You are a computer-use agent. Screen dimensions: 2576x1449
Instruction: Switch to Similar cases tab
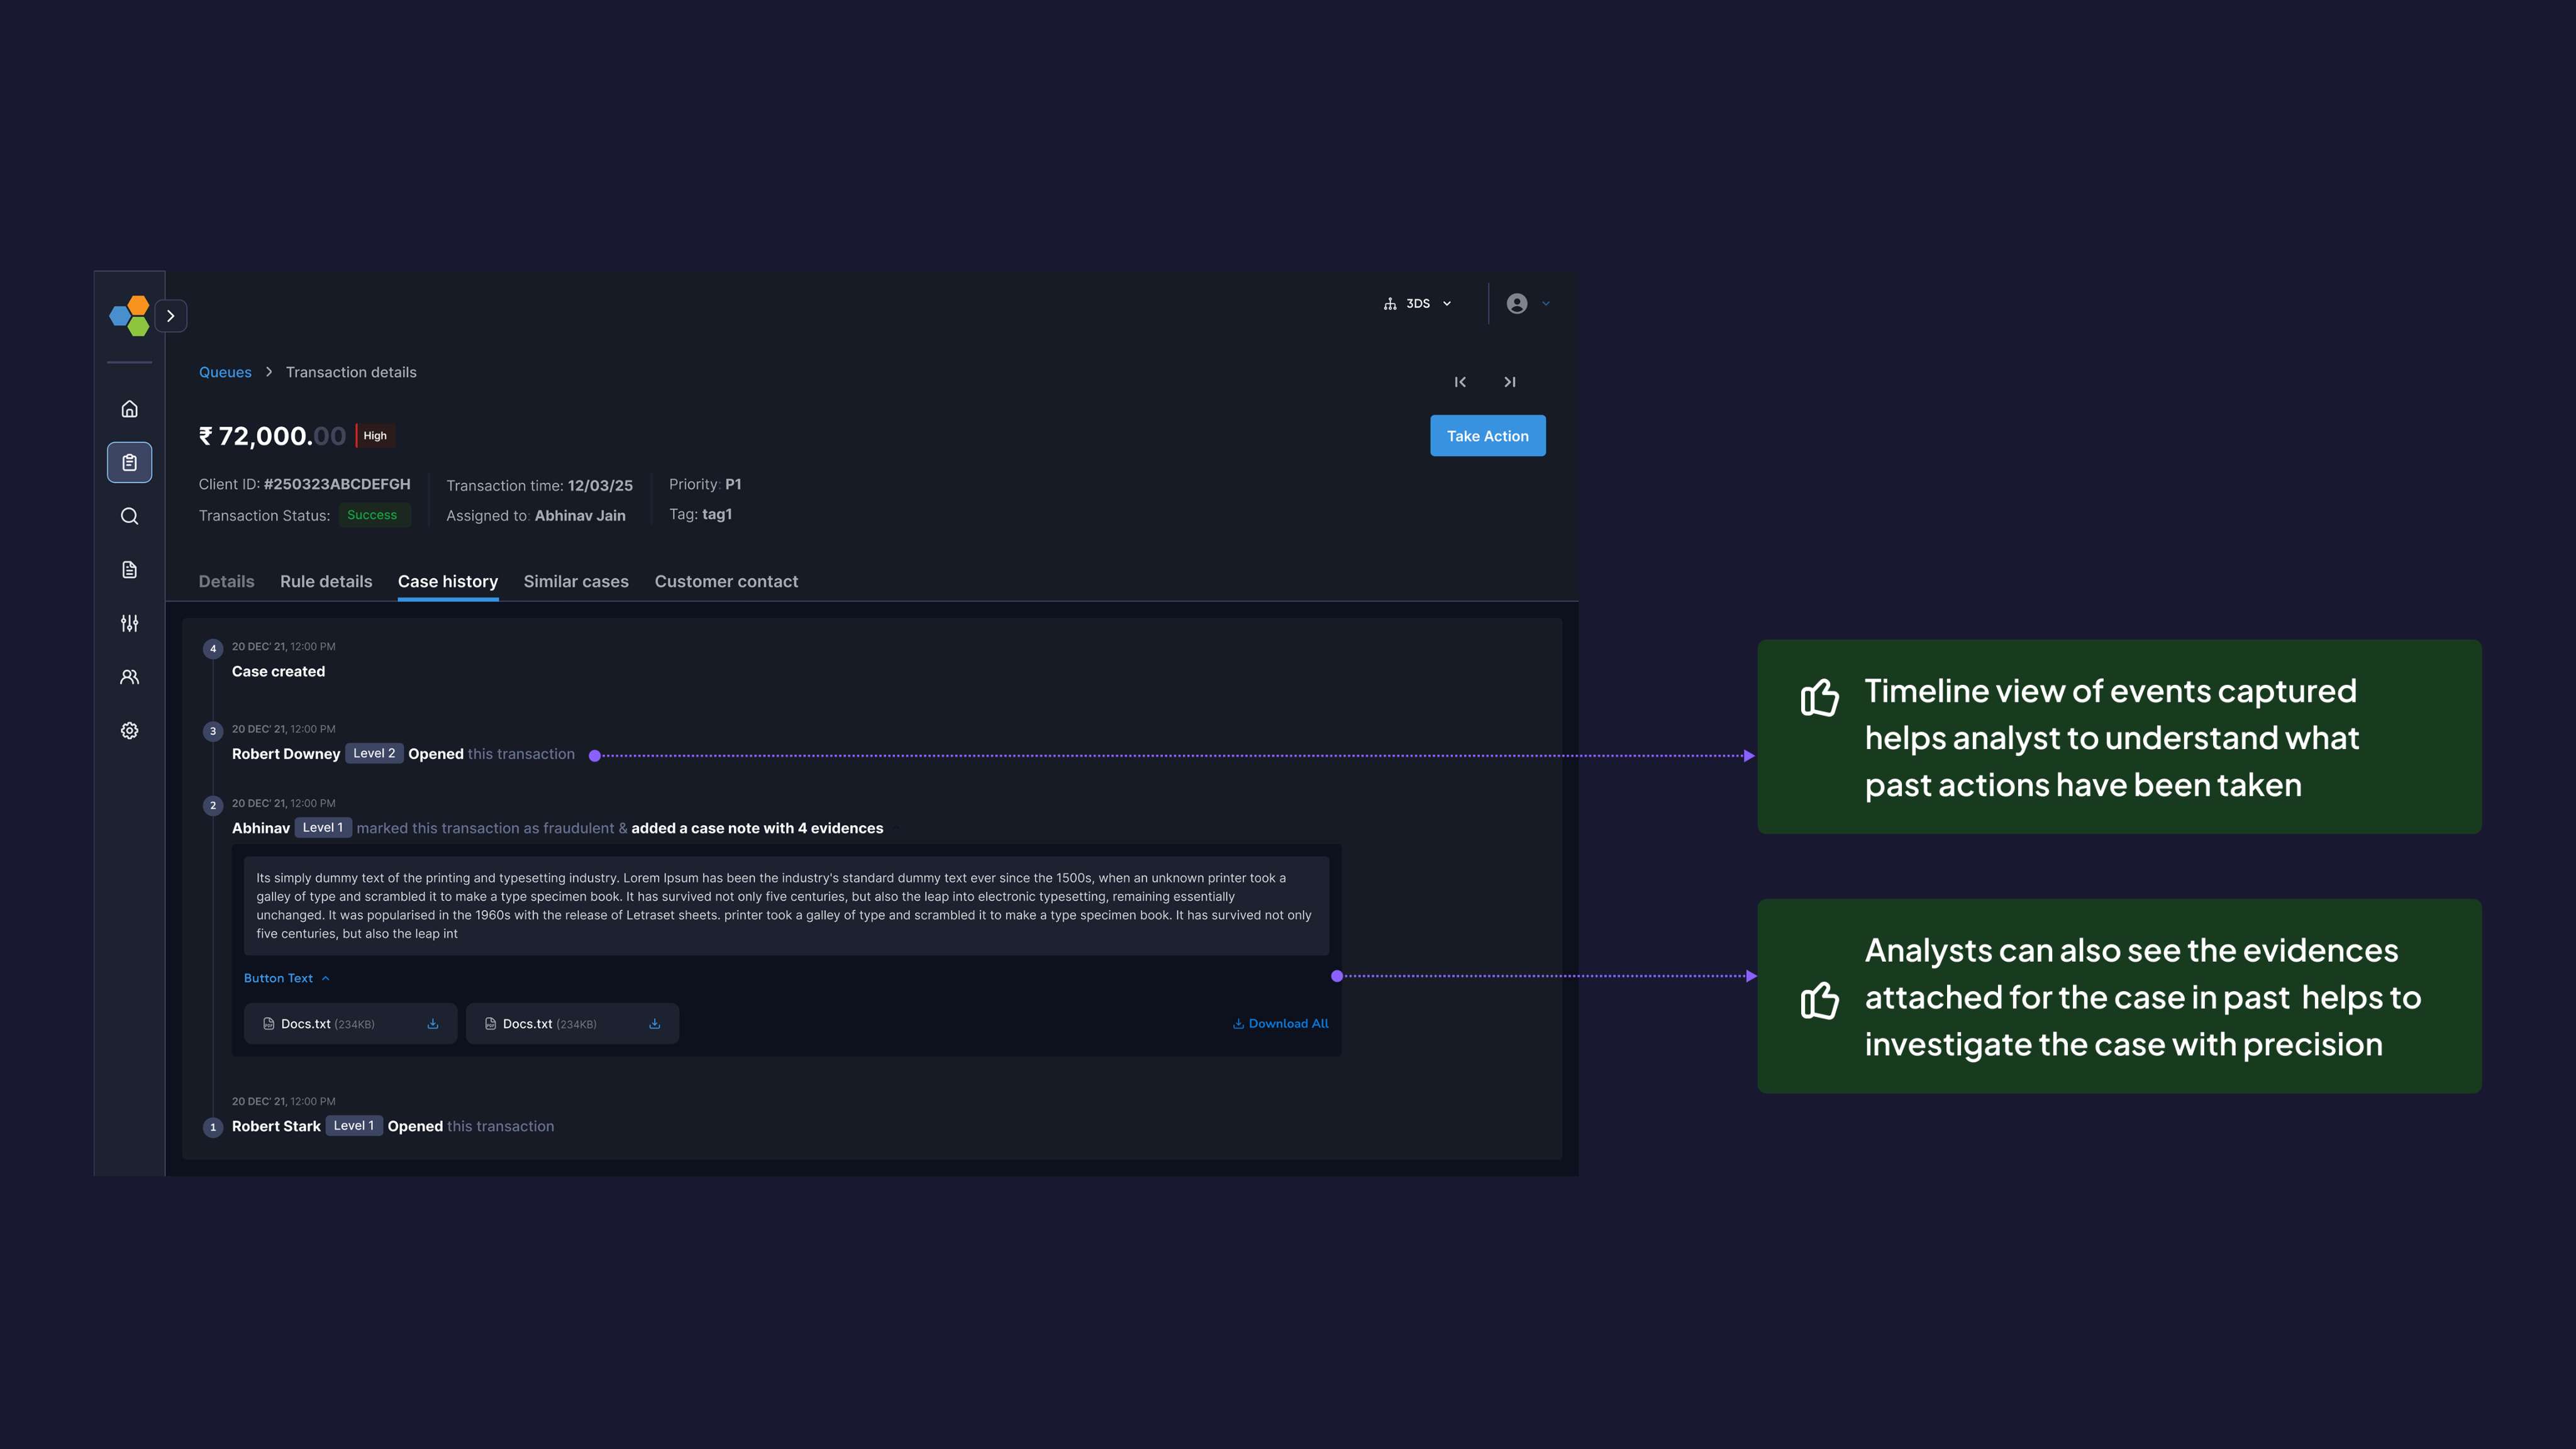point(576,582)
